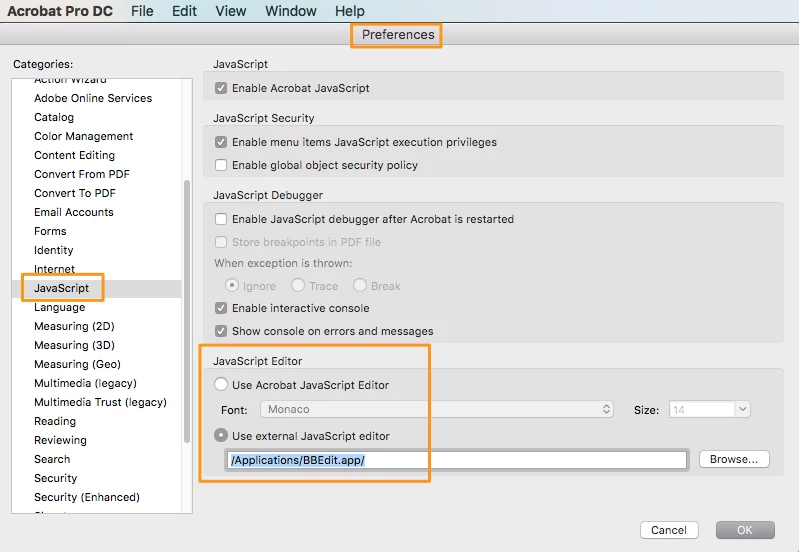This screenshot has width=799, height=552.
Task: Select the Catalog category
Action: pyautogui.click(x=54, y=117)
